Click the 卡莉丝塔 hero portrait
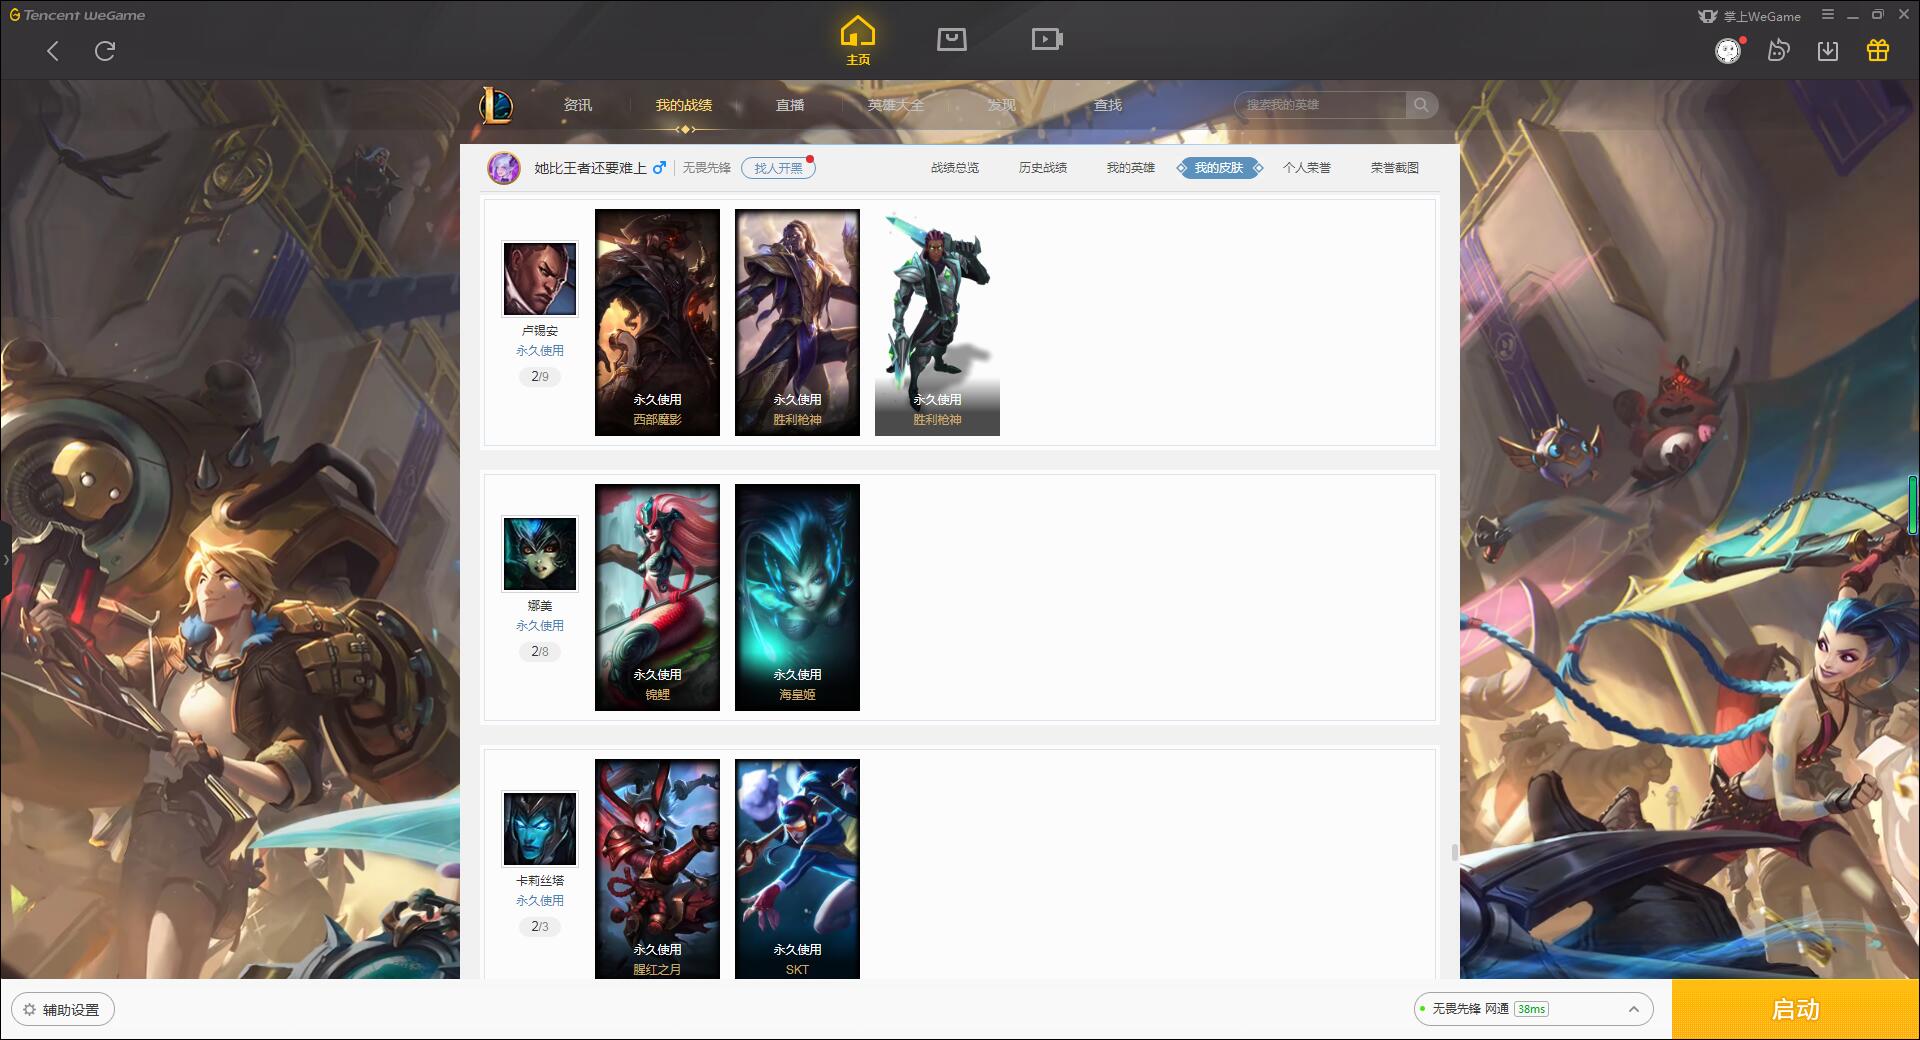The width and height of the screenshot is (1920, 1040). (x=540, y=829)
